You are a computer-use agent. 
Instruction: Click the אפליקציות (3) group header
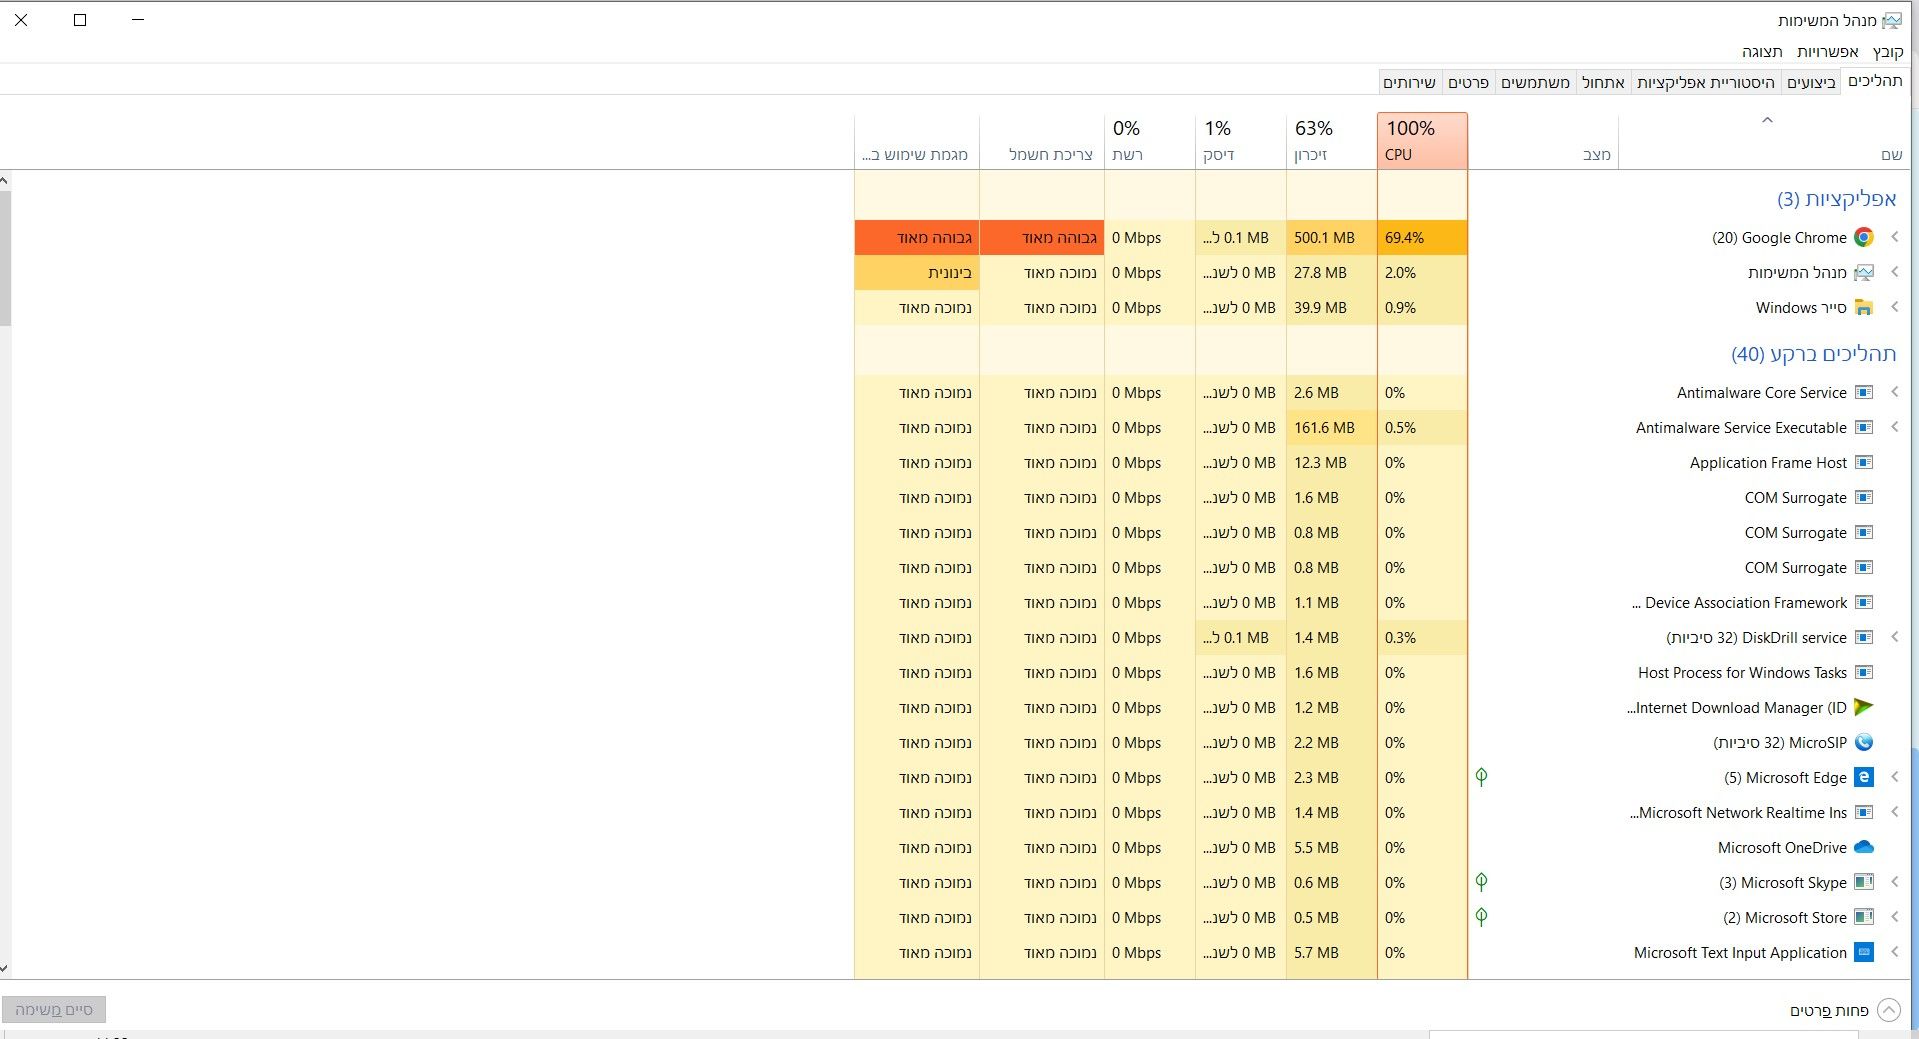(1836, 199)
